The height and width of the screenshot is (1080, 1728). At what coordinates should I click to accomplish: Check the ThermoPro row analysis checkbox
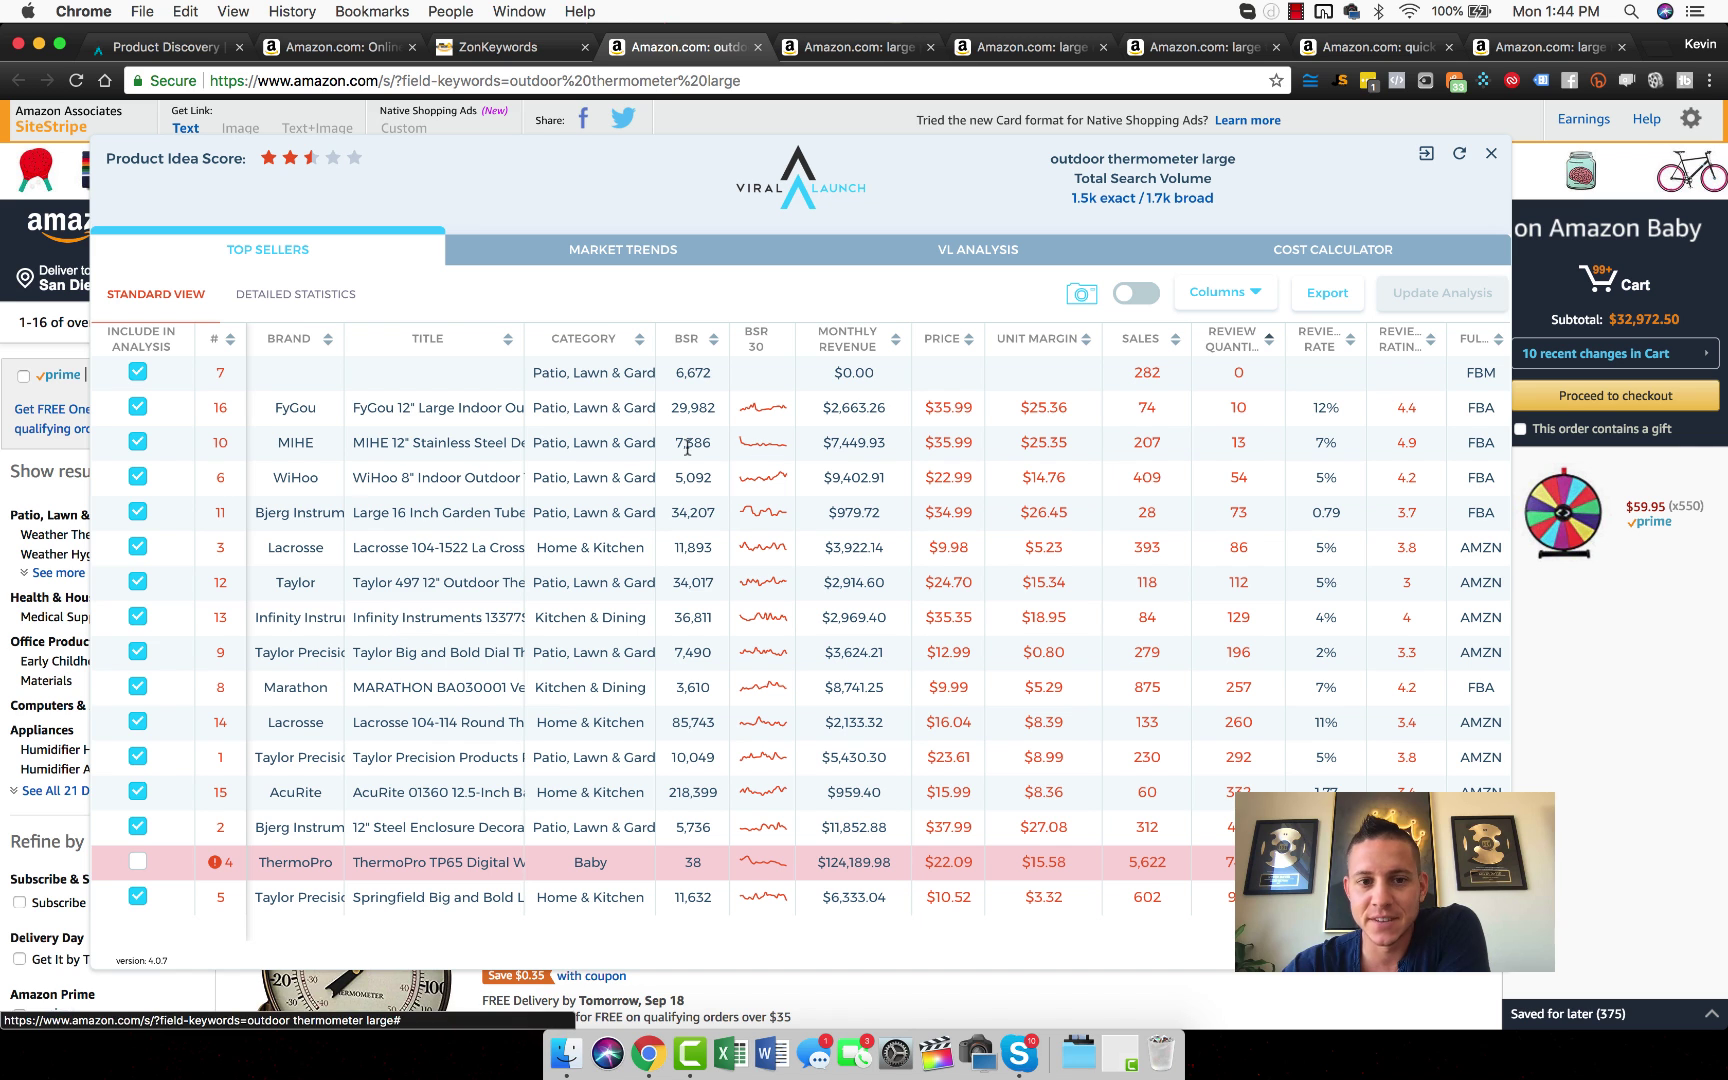(x=138, y=862)
